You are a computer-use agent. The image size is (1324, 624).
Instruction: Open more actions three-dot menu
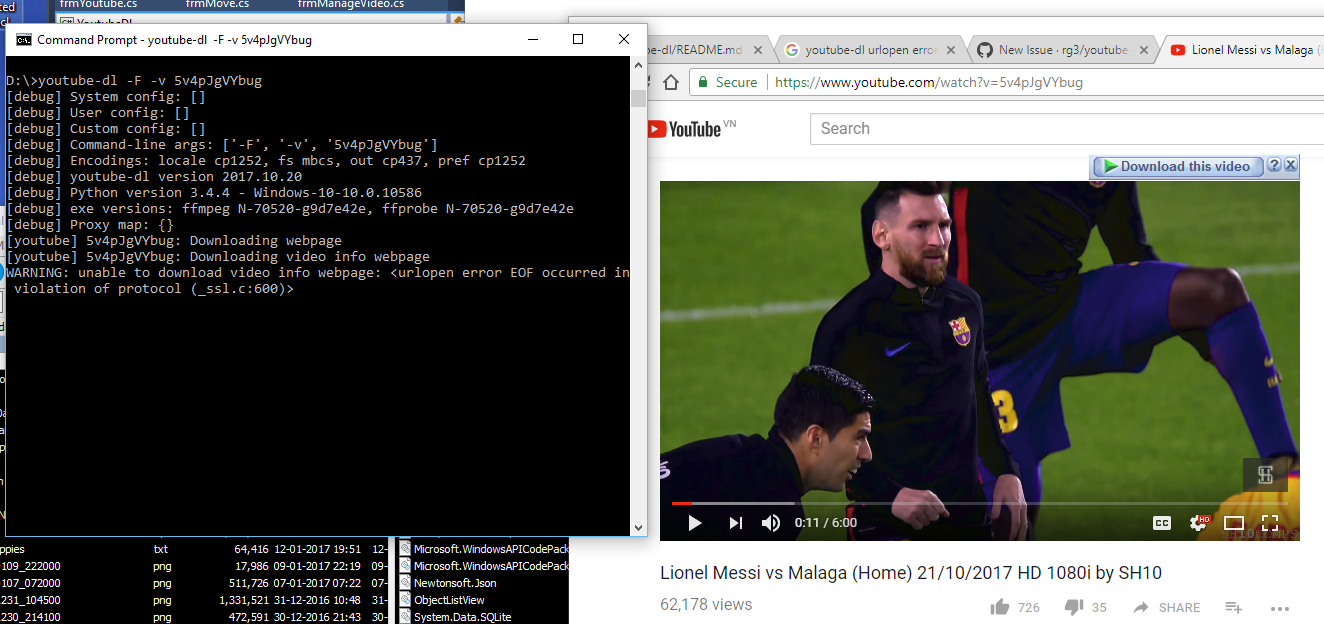click(1280, 607)
